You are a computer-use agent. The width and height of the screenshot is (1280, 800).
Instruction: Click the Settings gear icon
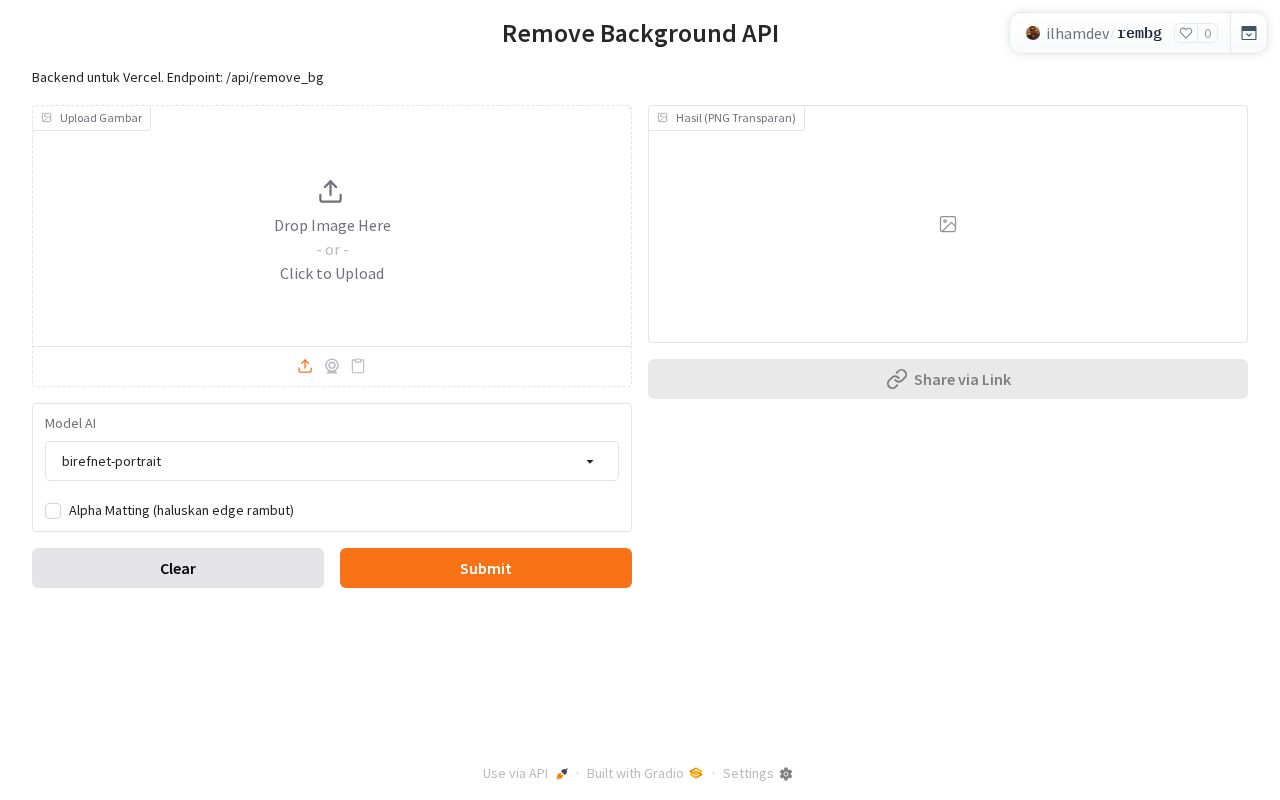(786, 774)
